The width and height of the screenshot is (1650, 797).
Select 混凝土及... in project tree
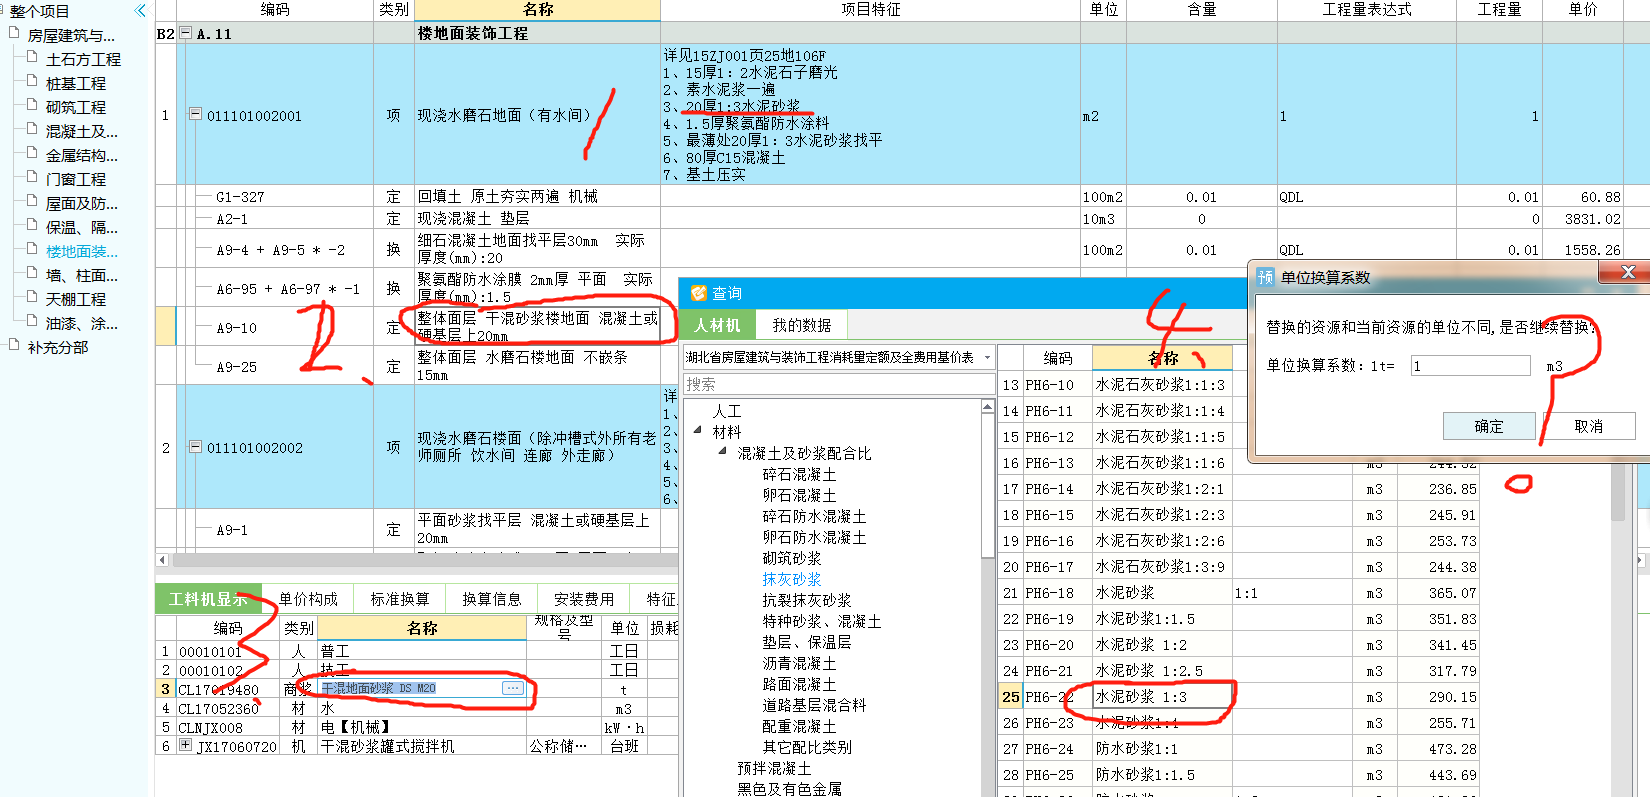(x=82, y=131)
